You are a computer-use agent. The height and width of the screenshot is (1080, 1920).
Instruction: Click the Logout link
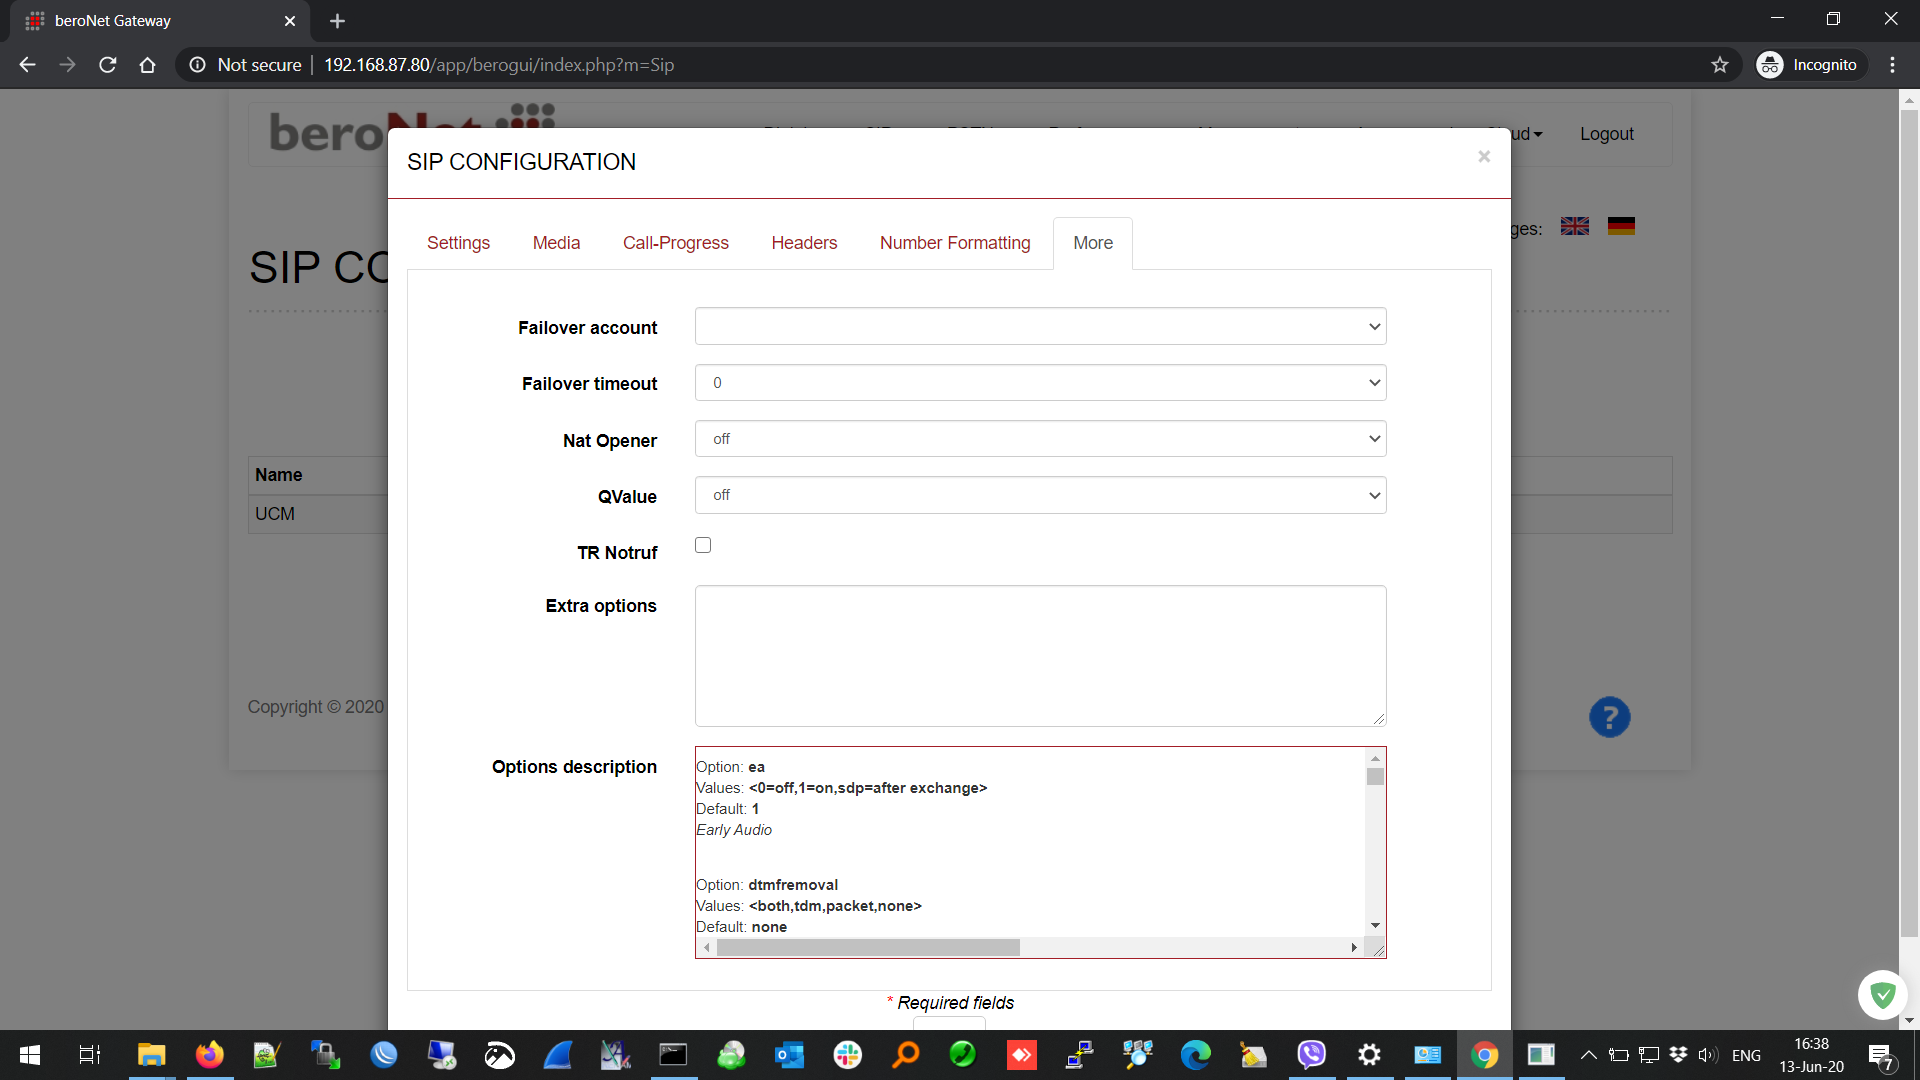point(1606,134)
